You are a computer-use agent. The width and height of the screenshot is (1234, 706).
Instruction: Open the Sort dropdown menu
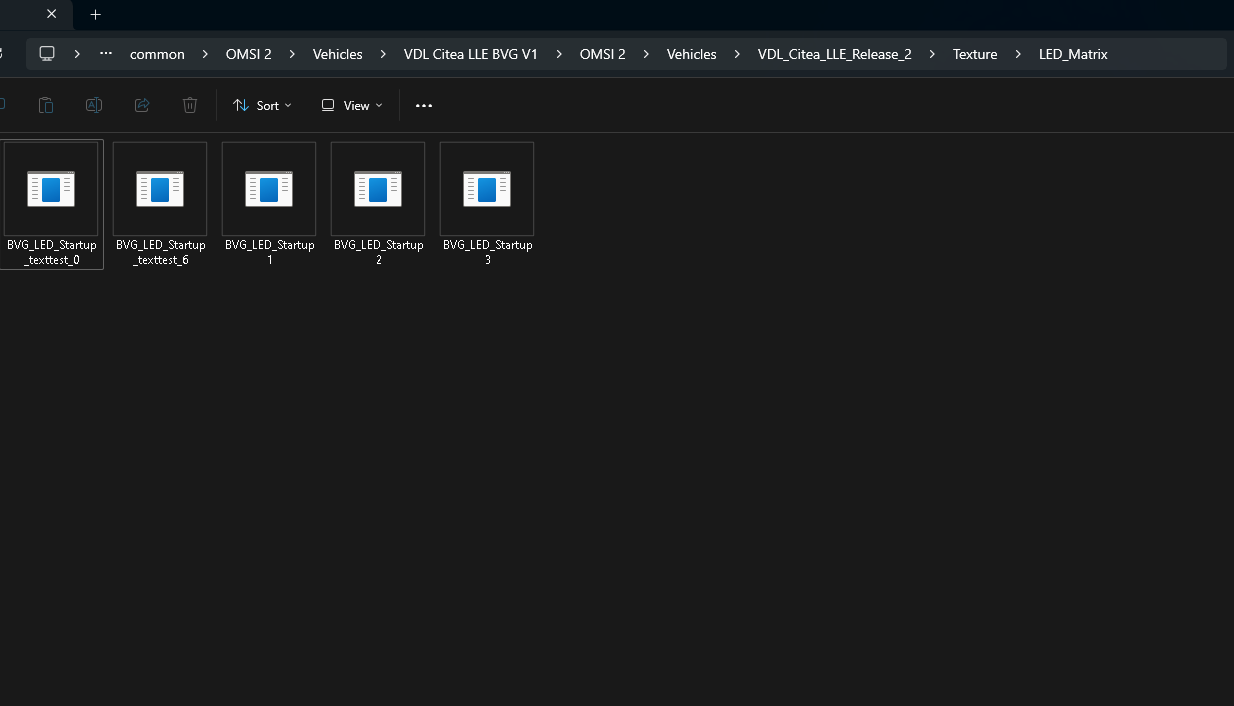pos(262,105)
